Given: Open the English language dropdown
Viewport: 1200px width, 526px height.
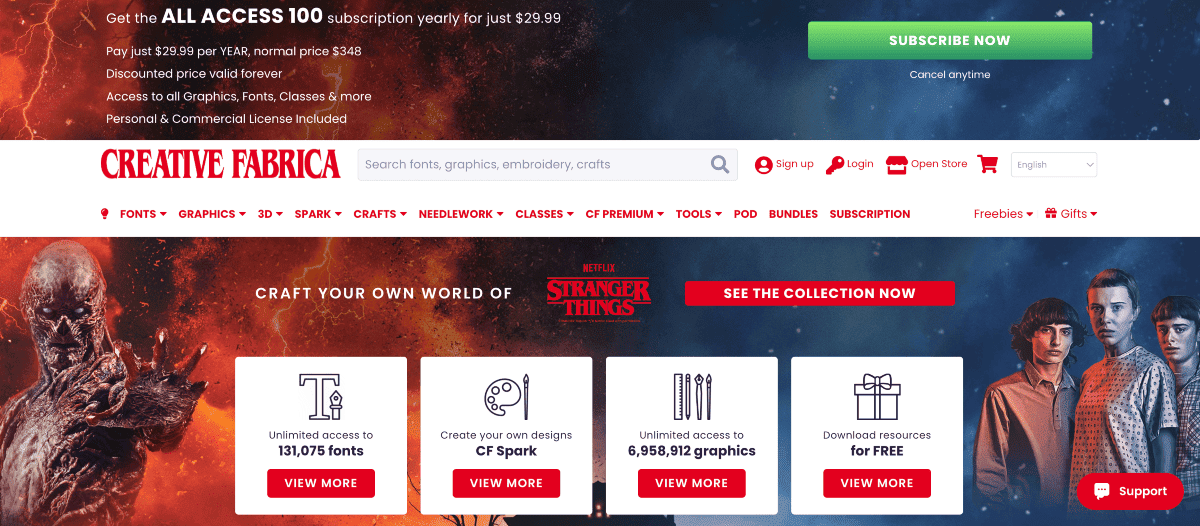Looking at the screenshot, I should click(1054, 165).
